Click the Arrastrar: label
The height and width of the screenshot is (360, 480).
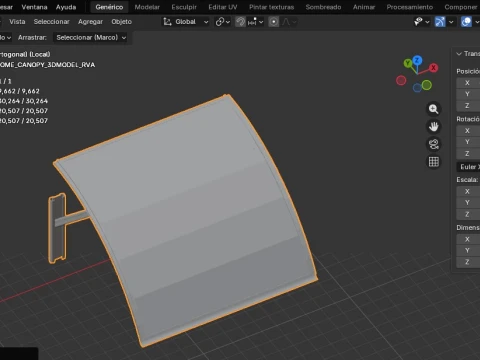32,38
